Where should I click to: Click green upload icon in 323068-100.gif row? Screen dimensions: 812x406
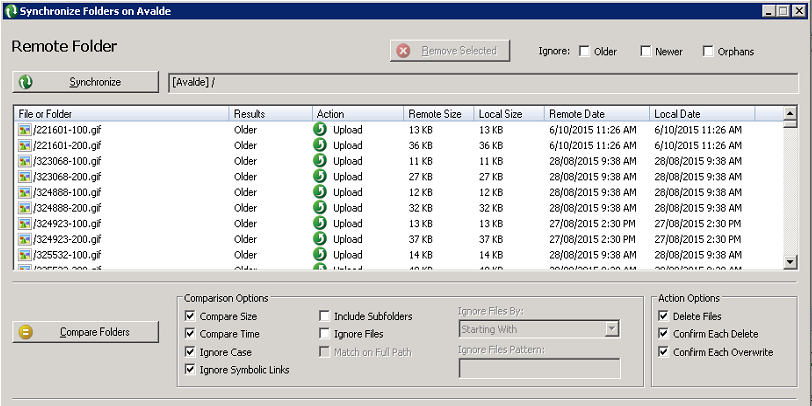(x=320, y=161)
